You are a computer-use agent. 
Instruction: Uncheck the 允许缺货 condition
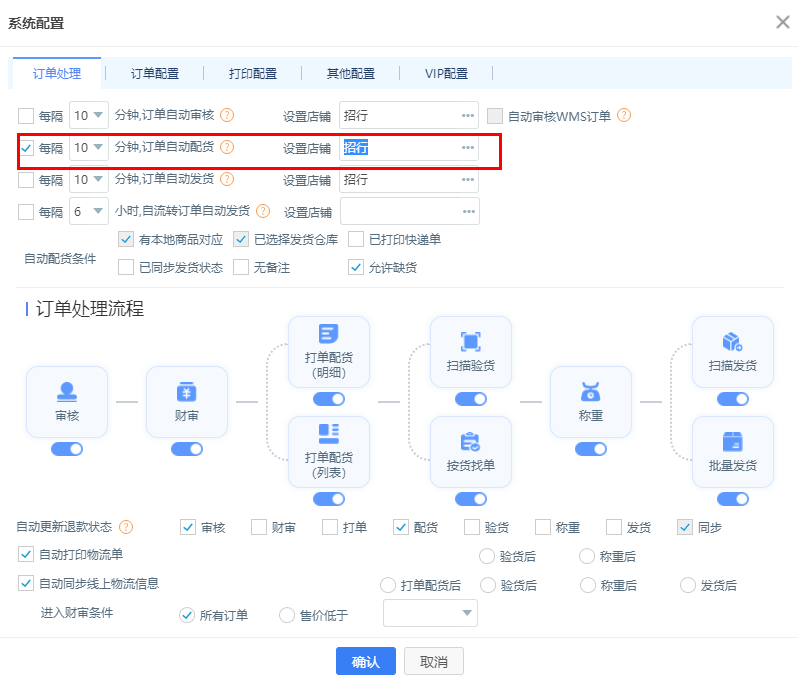[356, 267]
